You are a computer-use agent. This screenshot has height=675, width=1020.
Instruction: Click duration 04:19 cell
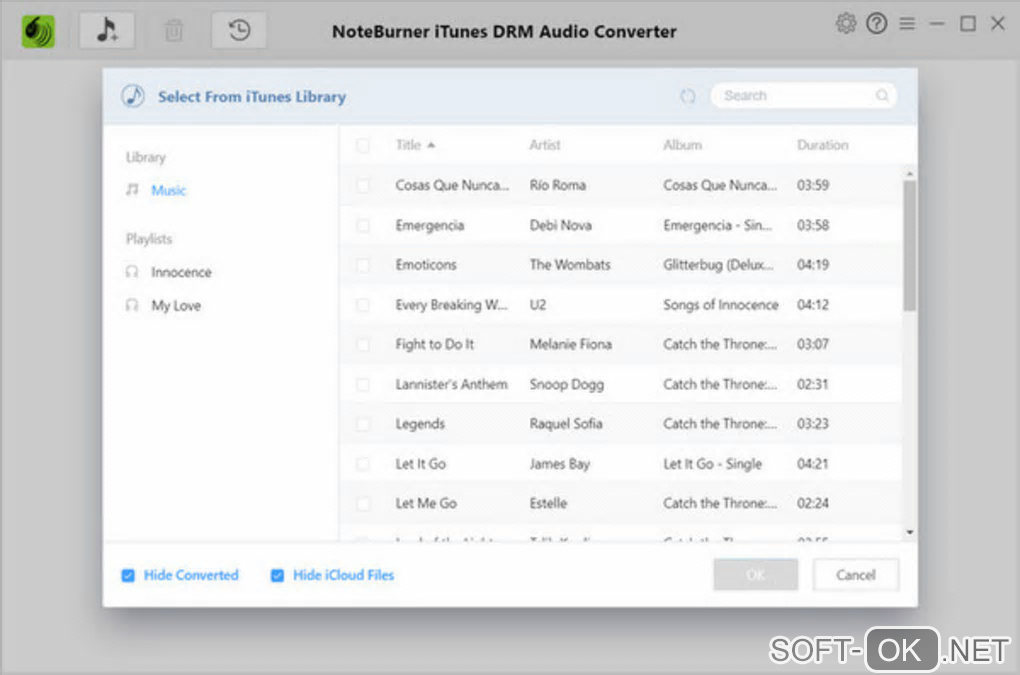click(x=812, y=265)
